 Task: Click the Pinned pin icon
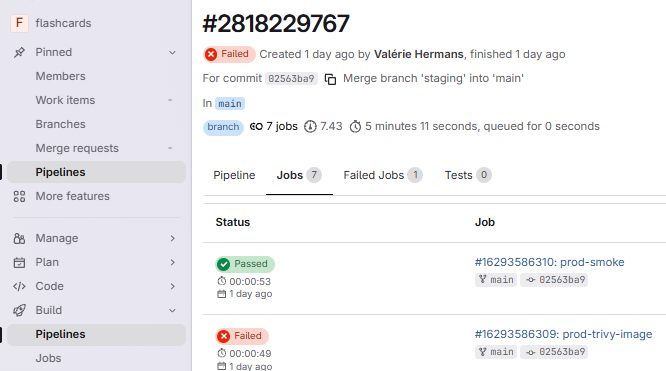pyautogui.click(x=19, y=52)
